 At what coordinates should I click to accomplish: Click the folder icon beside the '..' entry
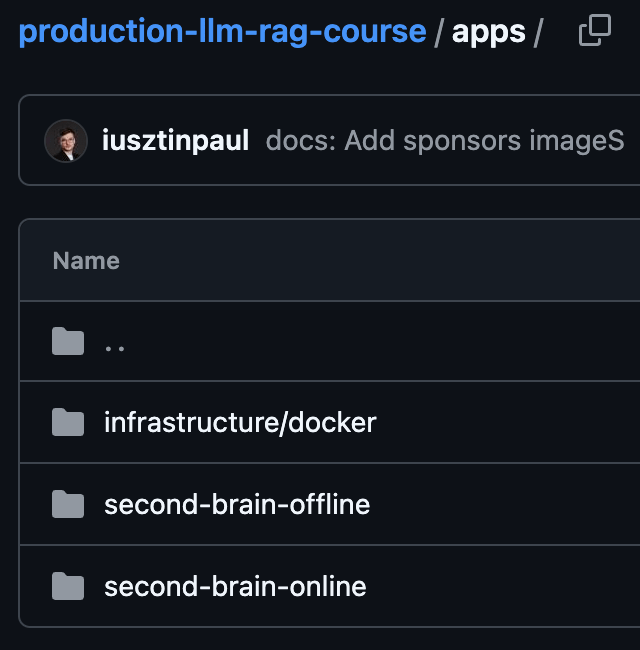[x=68, y=341]
